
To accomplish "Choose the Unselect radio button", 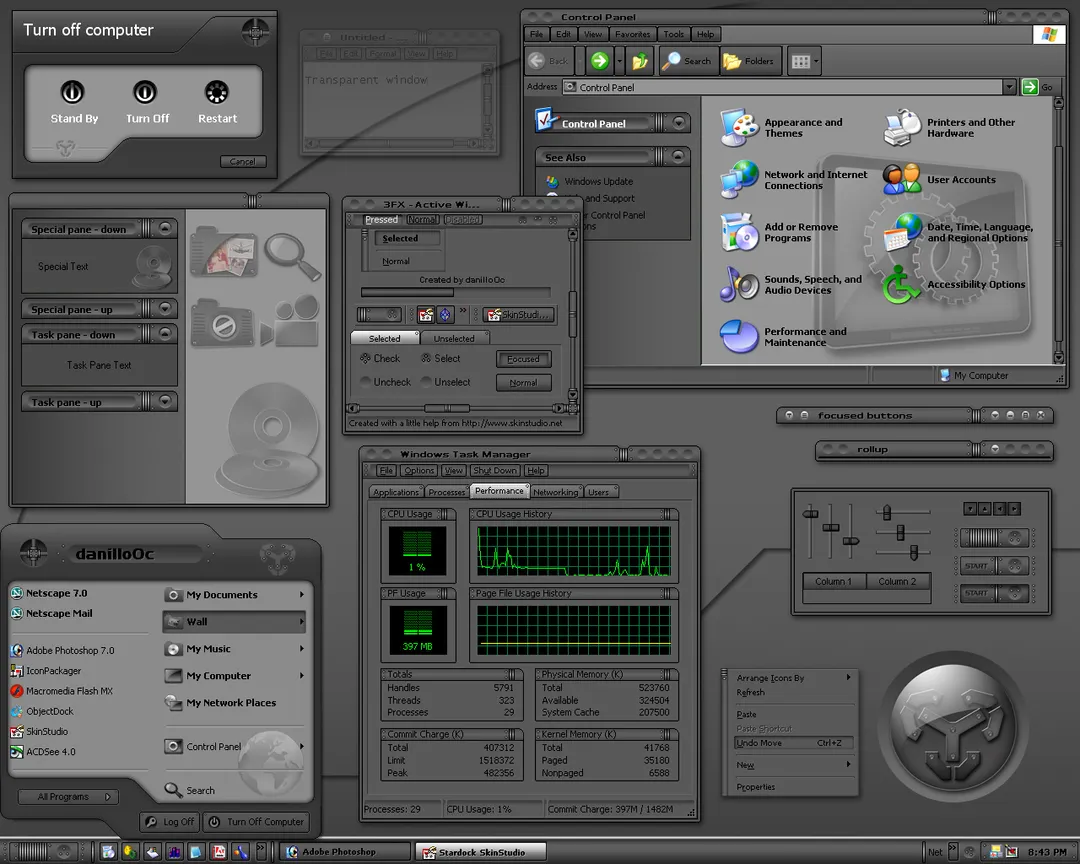I will 426,382.
